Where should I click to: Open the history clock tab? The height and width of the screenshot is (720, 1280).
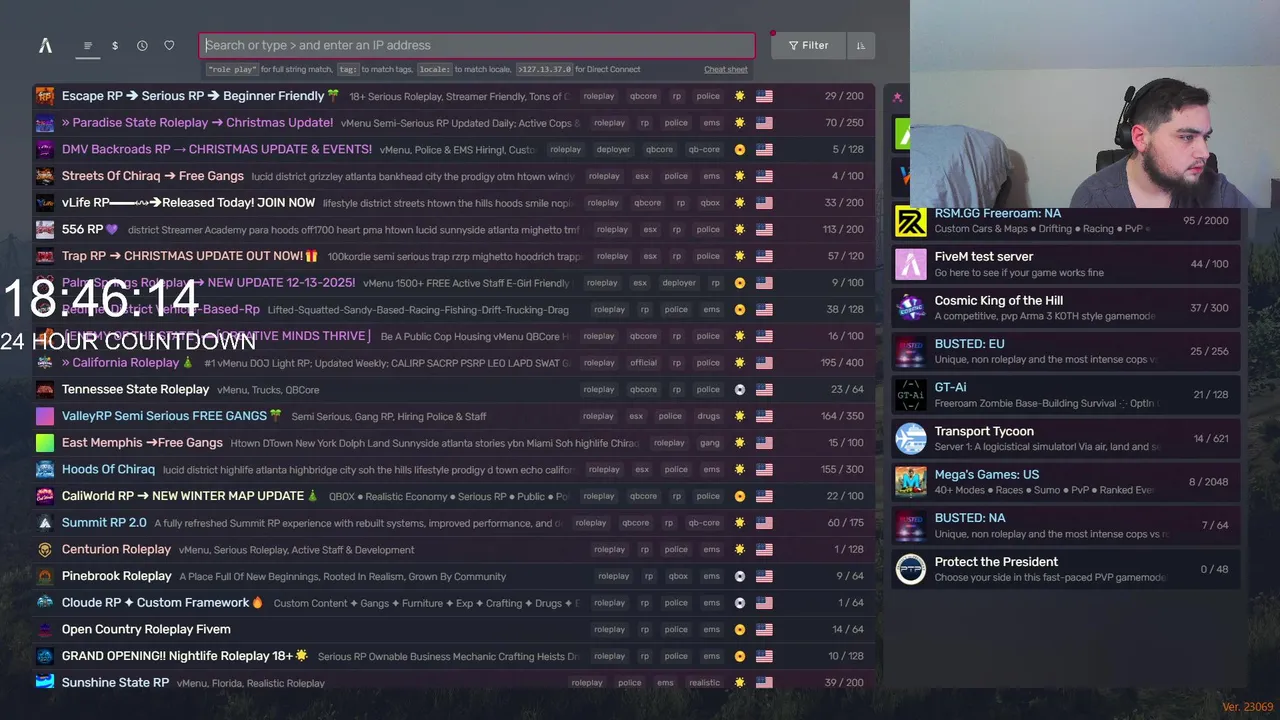pos(142,45)
